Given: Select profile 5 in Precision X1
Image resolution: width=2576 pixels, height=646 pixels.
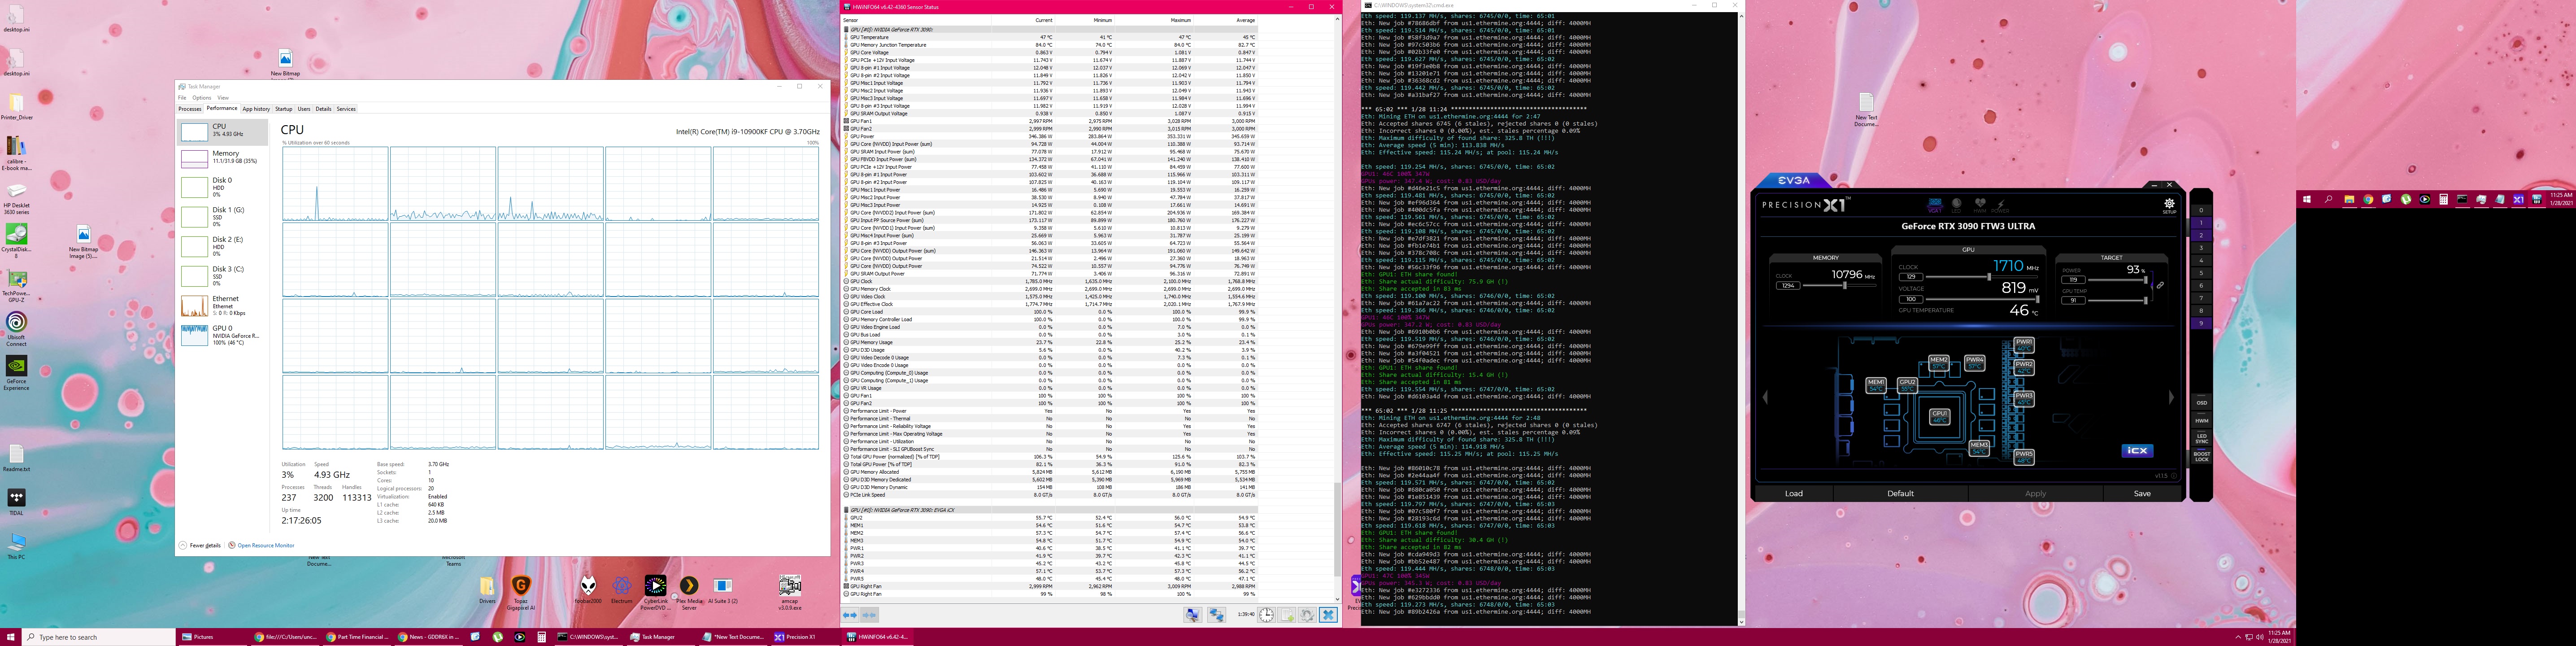Looking at the screenshot, I should tap(2201, 273).
